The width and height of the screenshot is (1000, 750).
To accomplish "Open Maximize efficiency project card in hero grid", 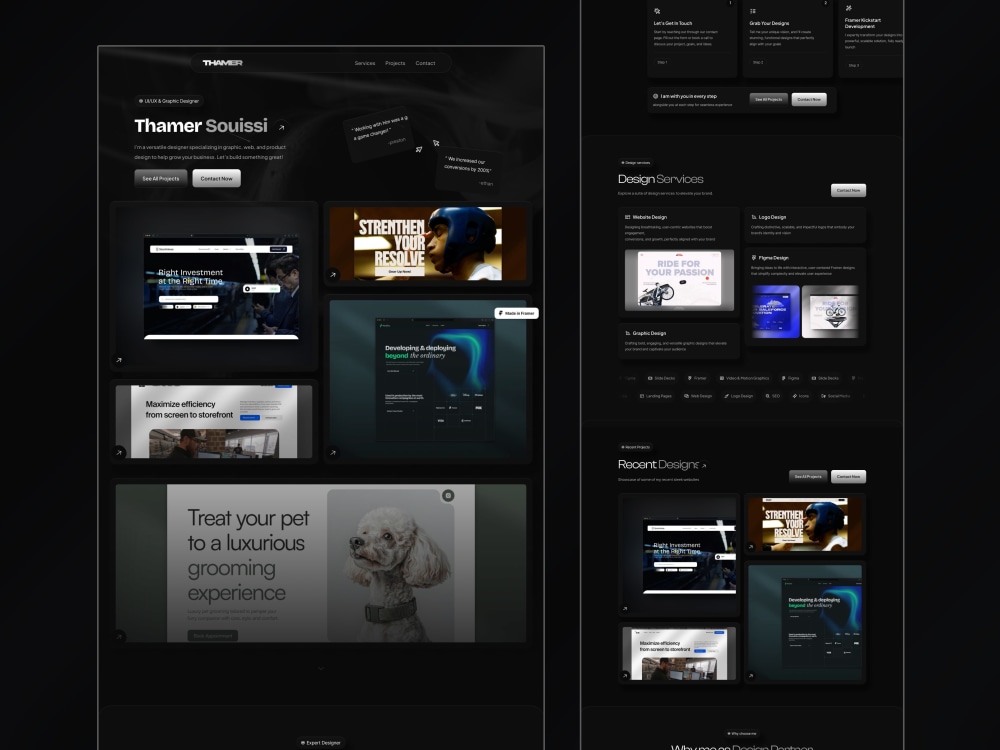I will (x=214, y=422).
